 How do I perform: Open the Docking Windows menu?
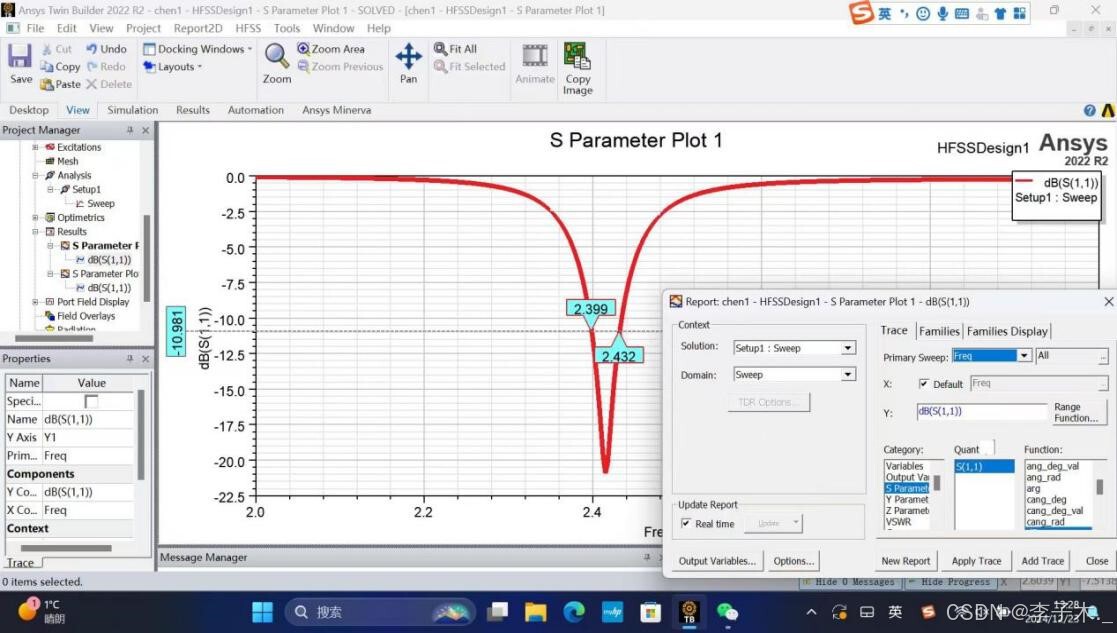[197, 49]
